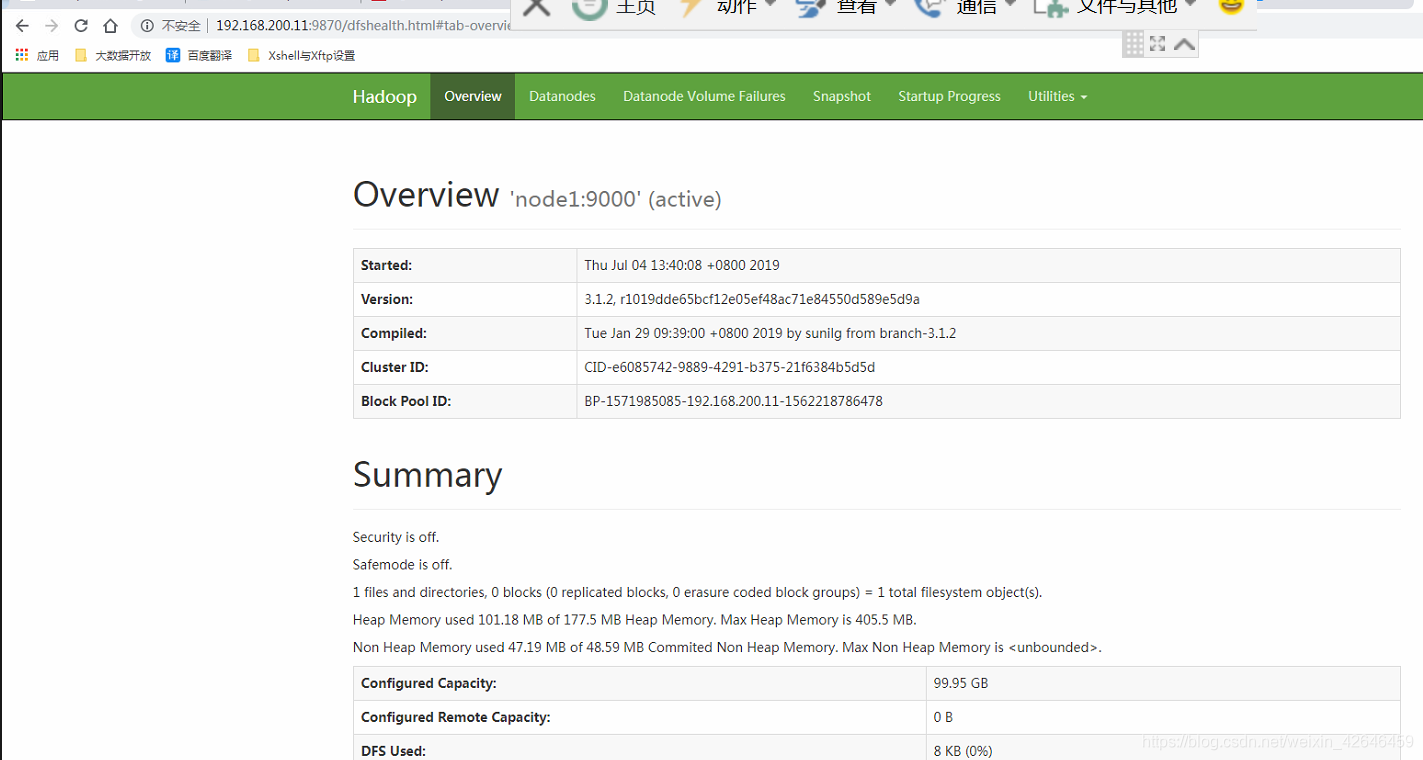
Task: Close the remote session with the X icon
Action: pos(536,7)
